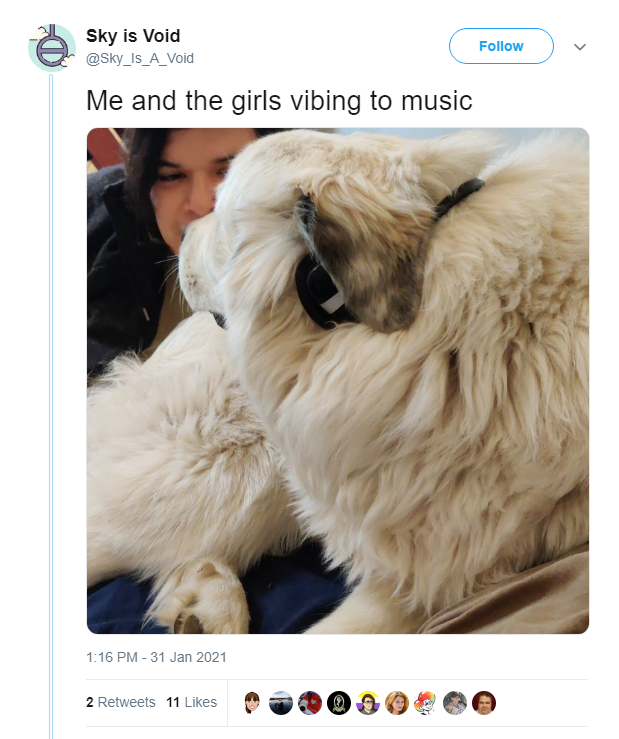Open the lake sunset liker avatar
The height and width of the screenshot is (739, 619).
click(281, 703)
